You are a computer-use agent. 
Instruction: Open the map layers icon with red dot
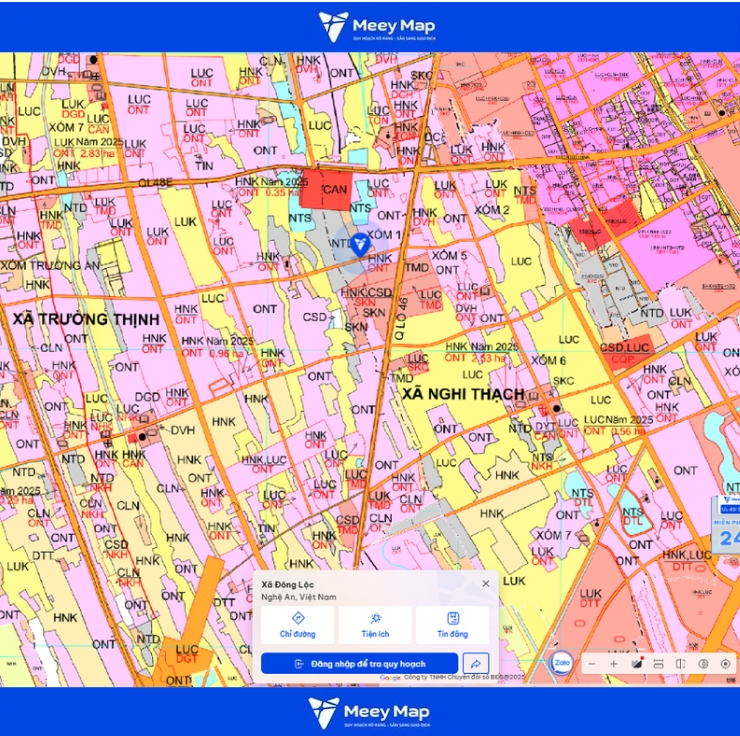tap(637, 664)
